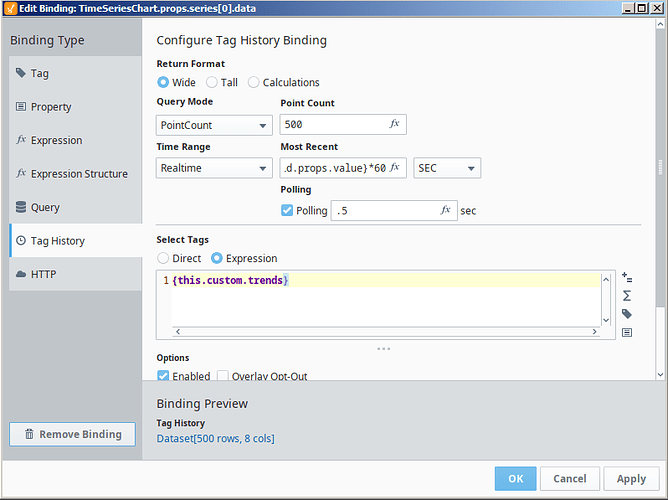This screenshot has width=668, height=500.
Task: Open the SEC time unit dropdown
Action: (447, 168)
